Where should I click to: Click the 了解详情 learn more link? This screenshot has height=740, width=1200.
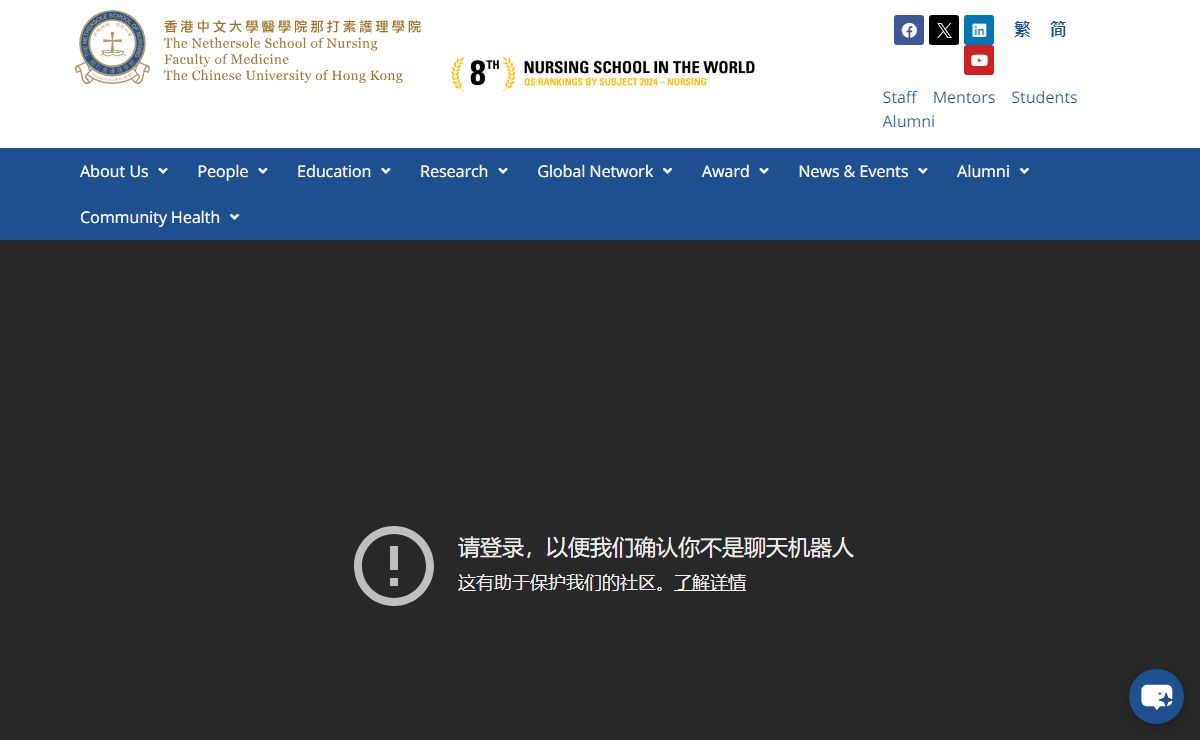[710, 583]
